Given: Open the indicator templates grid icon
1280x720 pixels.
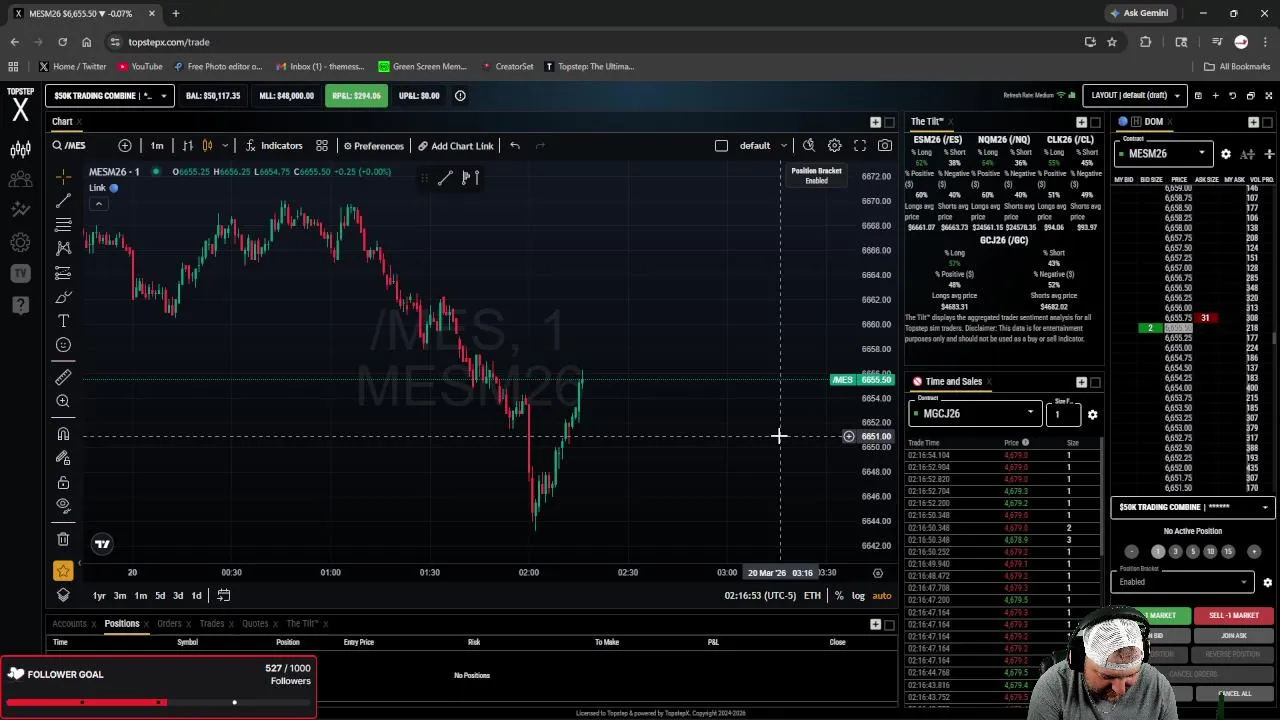Looking at the screenshot, I should (x=322, y=146).
